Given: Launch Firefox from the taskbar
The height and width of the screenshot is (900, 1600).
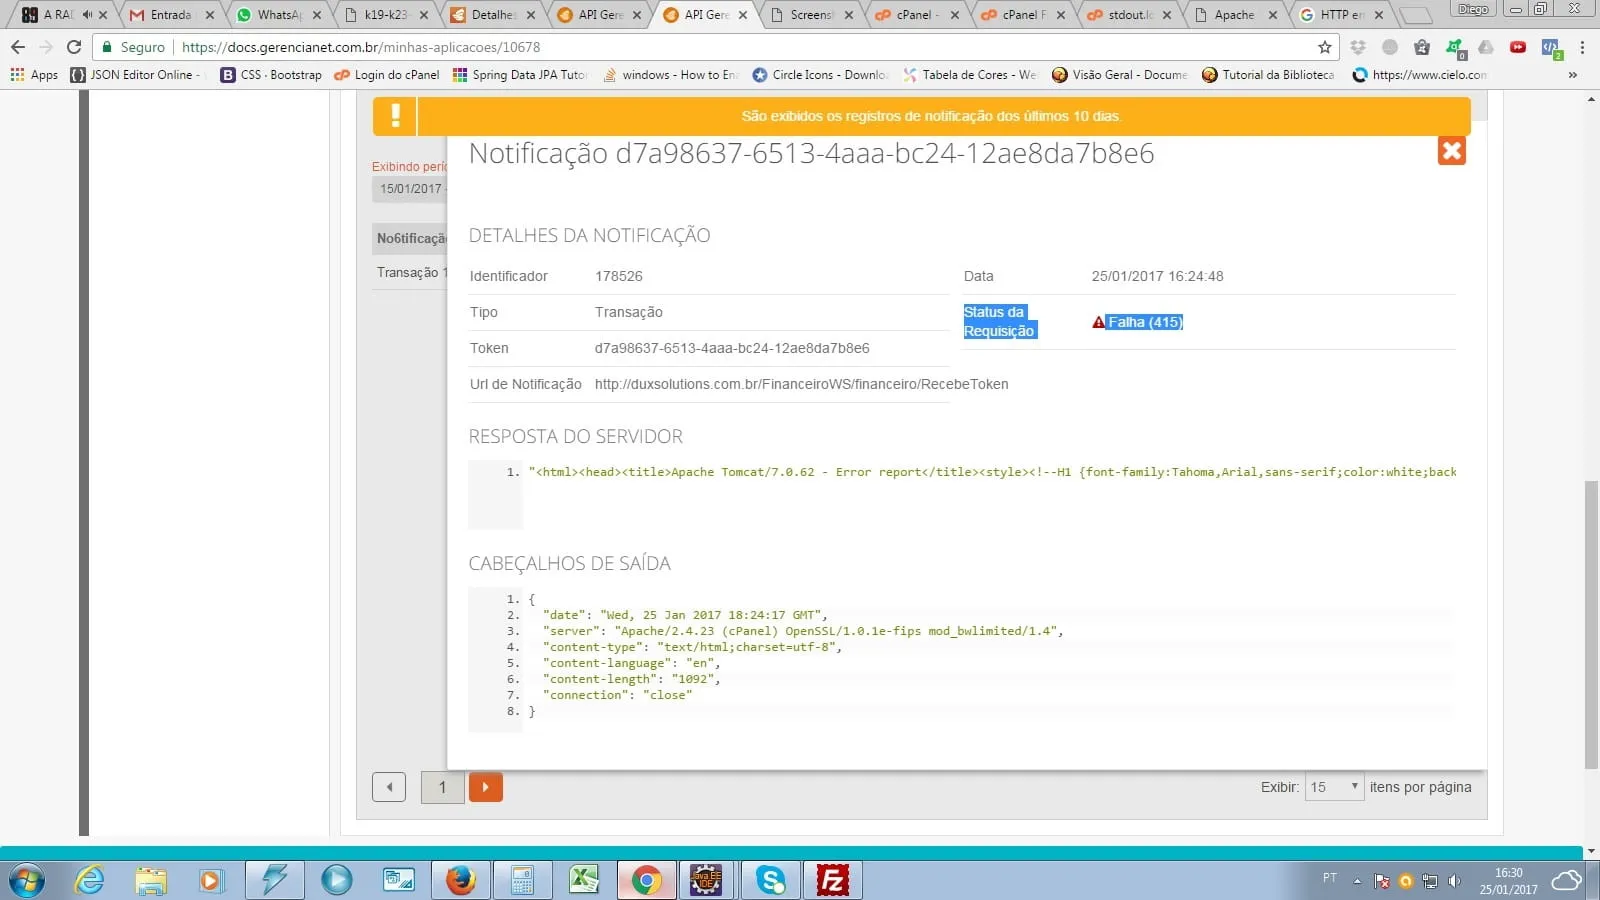Looking at the screenshot, I should (460, 880).
